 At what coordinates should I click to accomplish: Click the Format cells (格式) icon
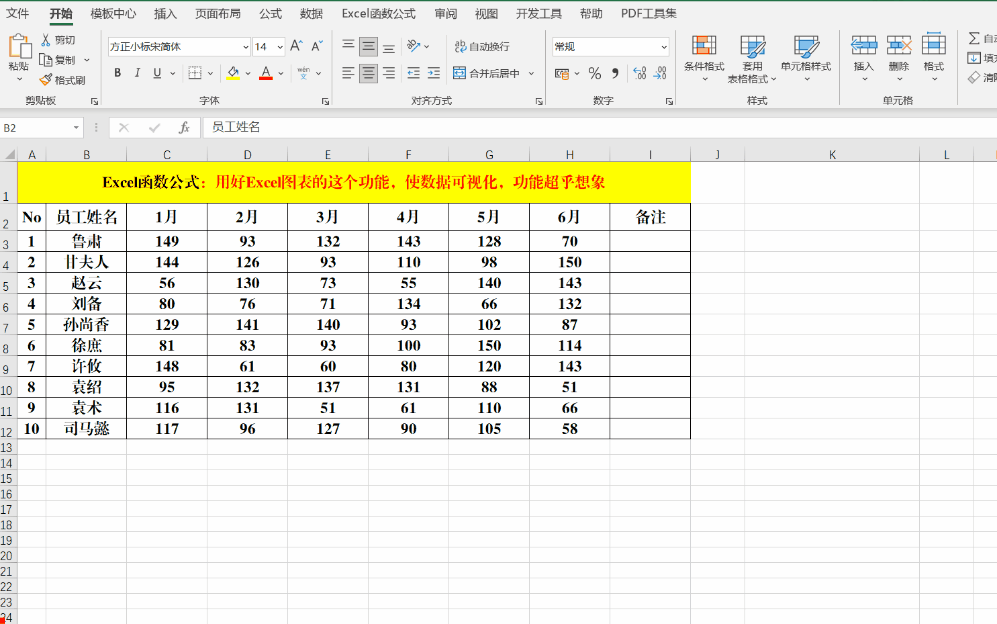[933, 44]
